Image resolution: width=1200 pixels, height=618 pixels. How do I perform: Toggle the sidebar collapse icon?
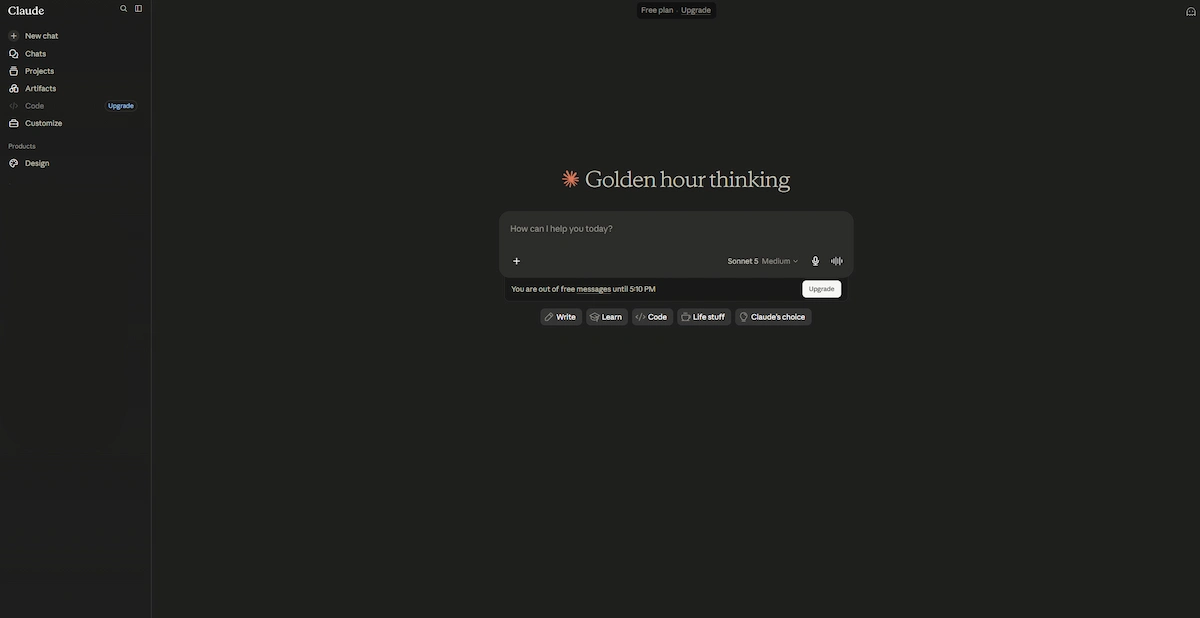(x=138, y=9)
